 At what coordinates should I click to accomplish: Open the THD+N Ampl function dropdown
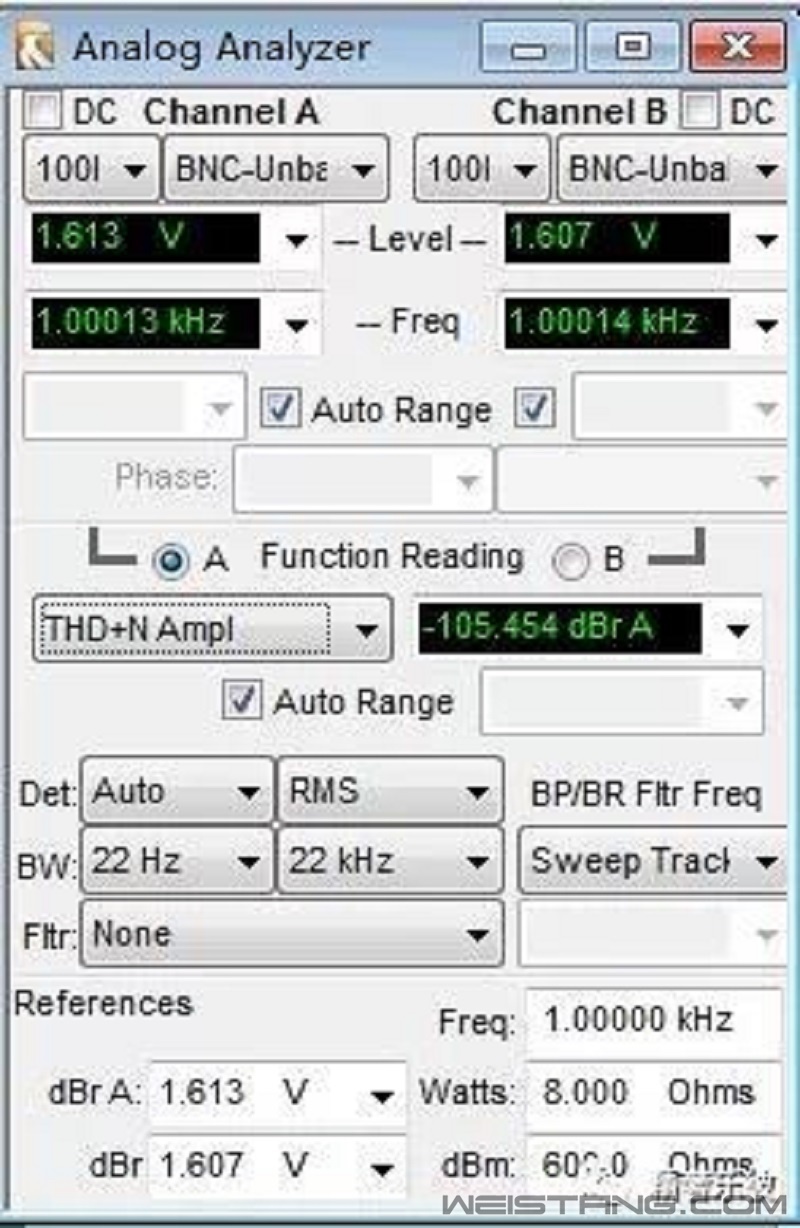[x=212, y=629]
